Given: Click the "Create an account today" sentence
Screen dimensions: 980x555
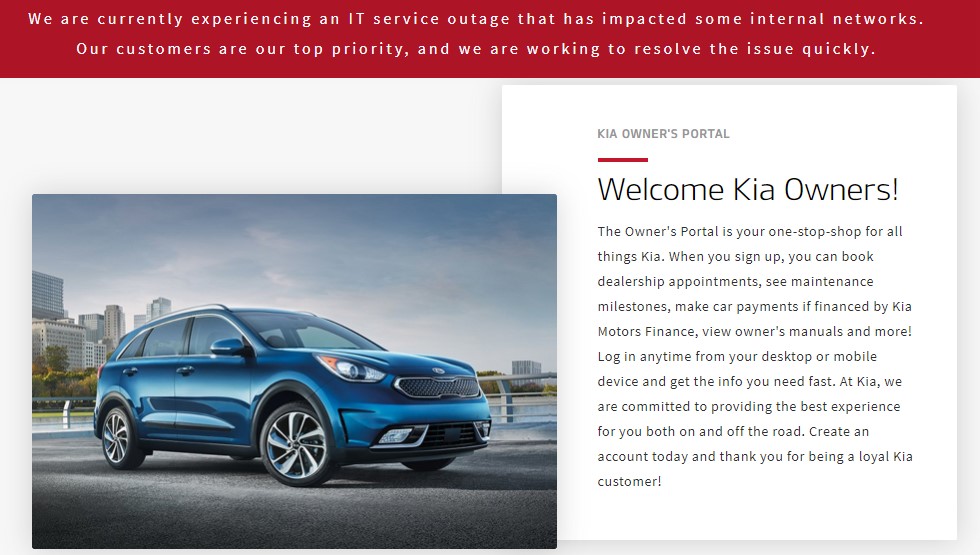Looking at the screenshot, I should (755, 444).
